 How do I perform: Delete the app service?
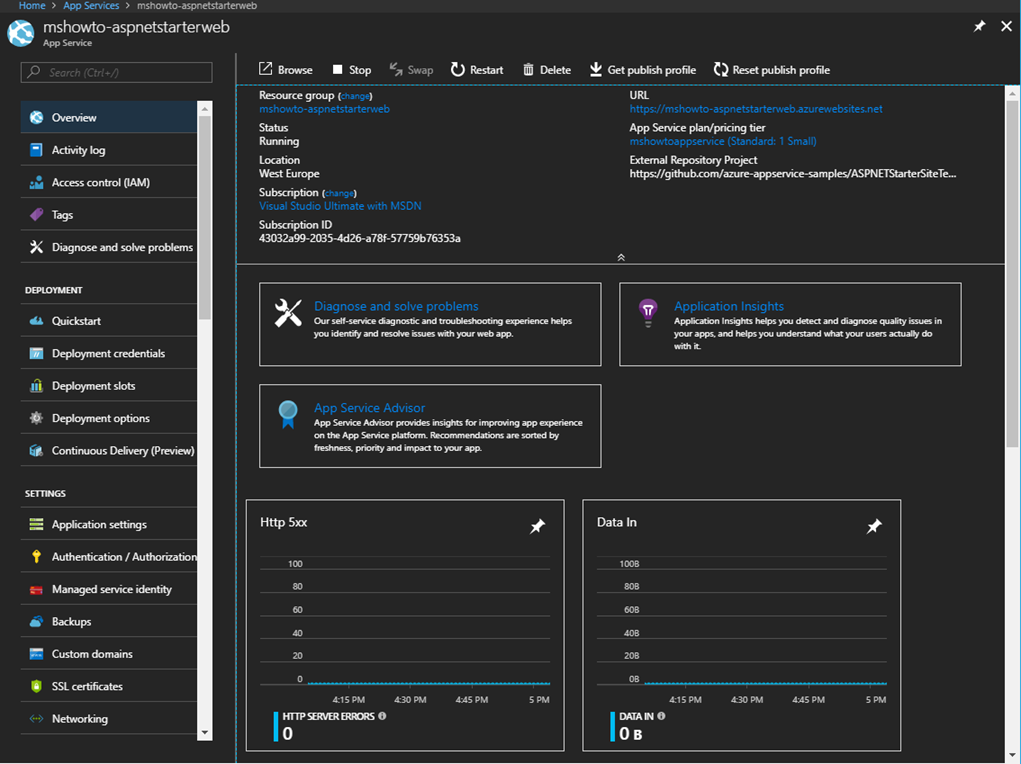click(547, 70)
